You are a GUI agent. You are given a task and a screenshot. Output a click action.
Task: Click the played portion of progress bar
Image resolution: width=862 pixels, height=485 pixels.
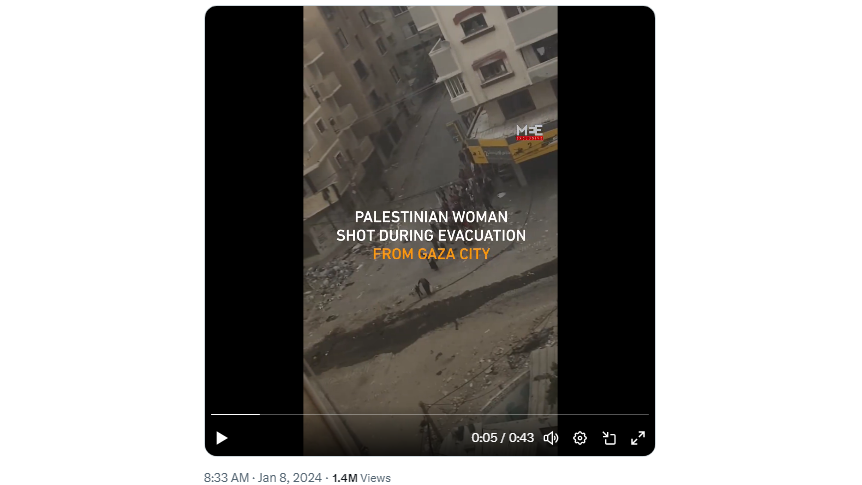point(235,414)
